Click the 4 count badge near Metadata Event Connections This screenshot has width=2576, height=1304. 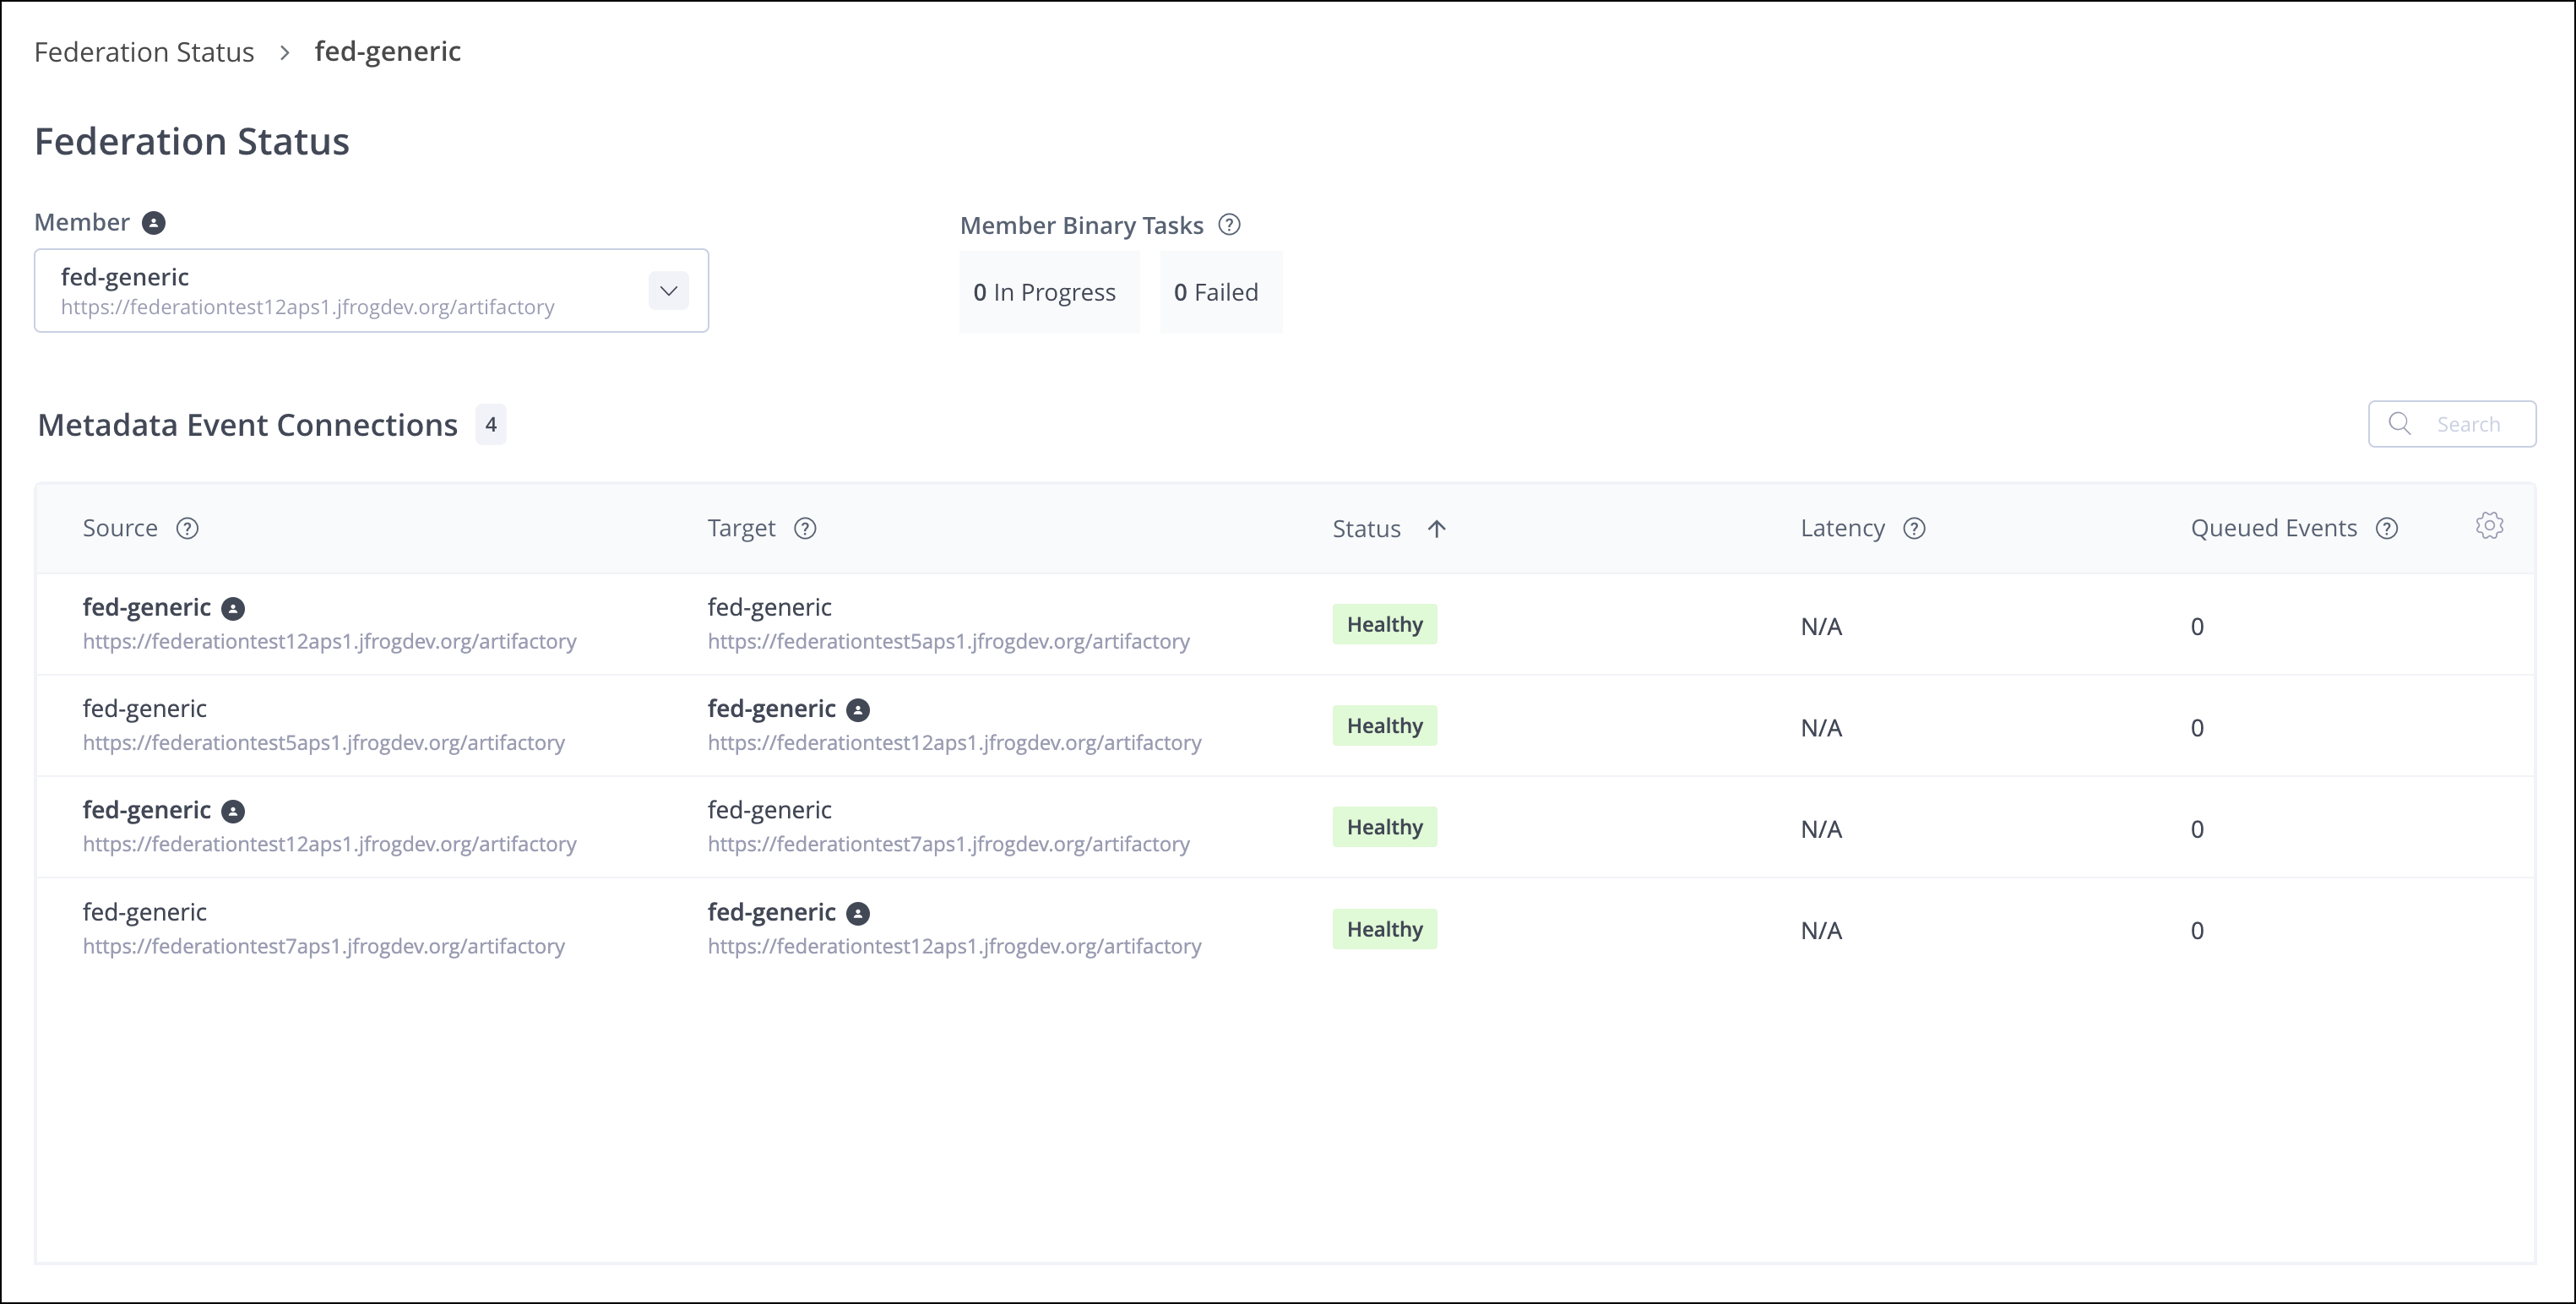491,424
